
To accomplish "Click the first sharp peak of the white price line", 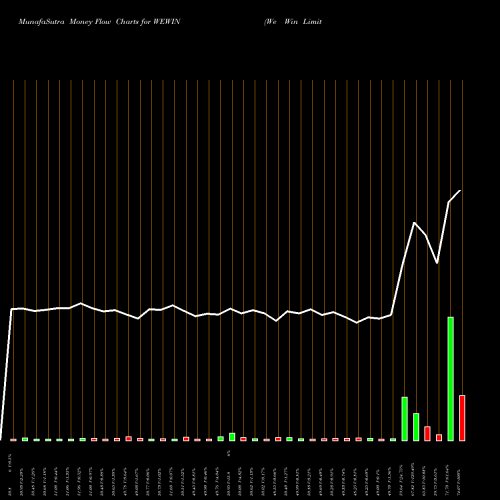I will (414, 223).
